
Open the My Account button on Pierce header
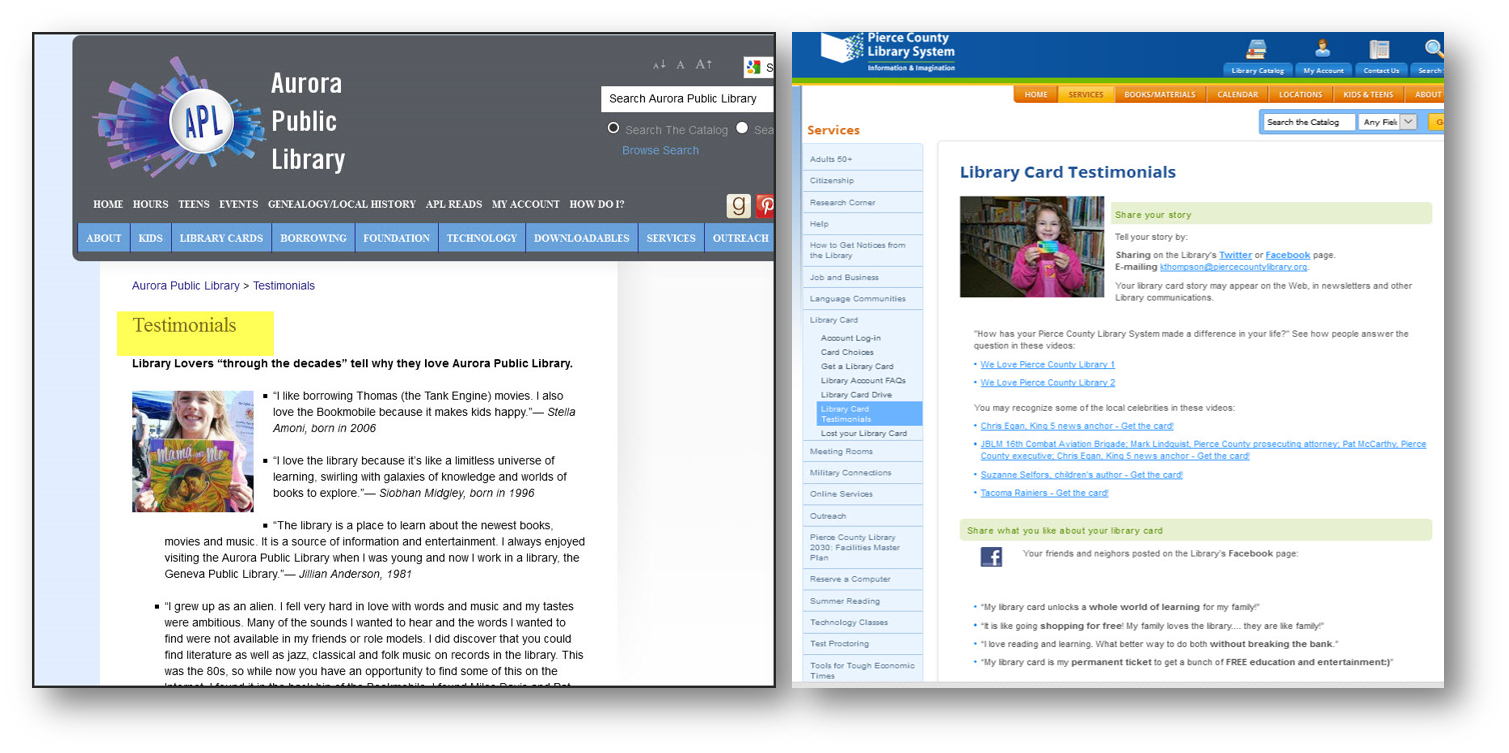pos(1323,70)
